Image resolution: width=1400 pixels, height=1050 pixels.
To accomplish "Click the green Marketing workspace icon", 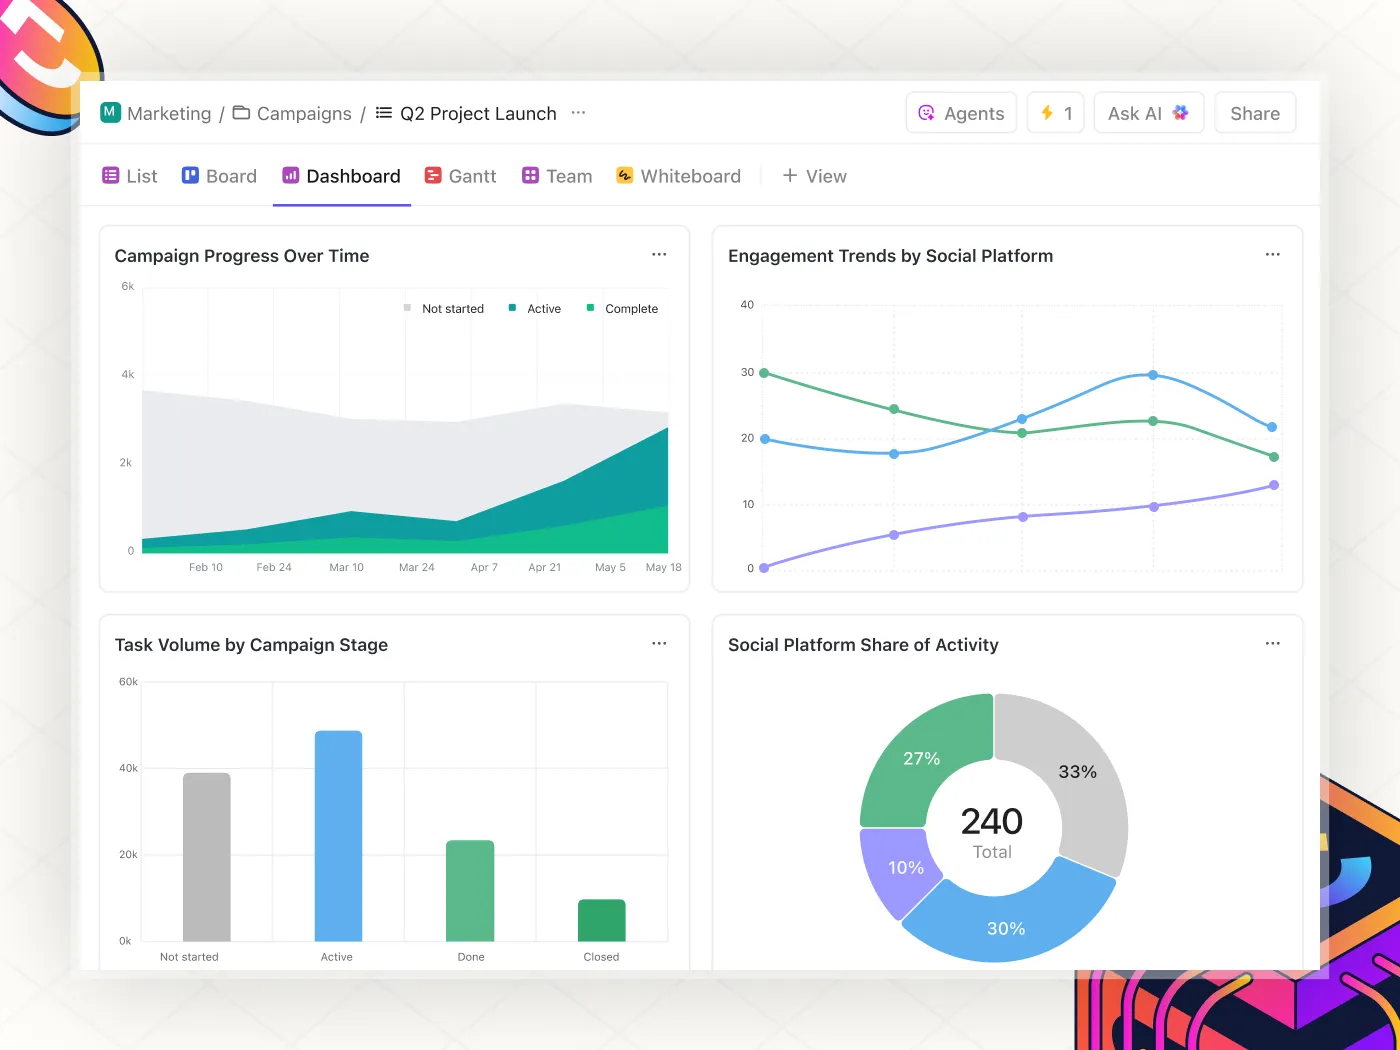I will click(x=110, y=113).
